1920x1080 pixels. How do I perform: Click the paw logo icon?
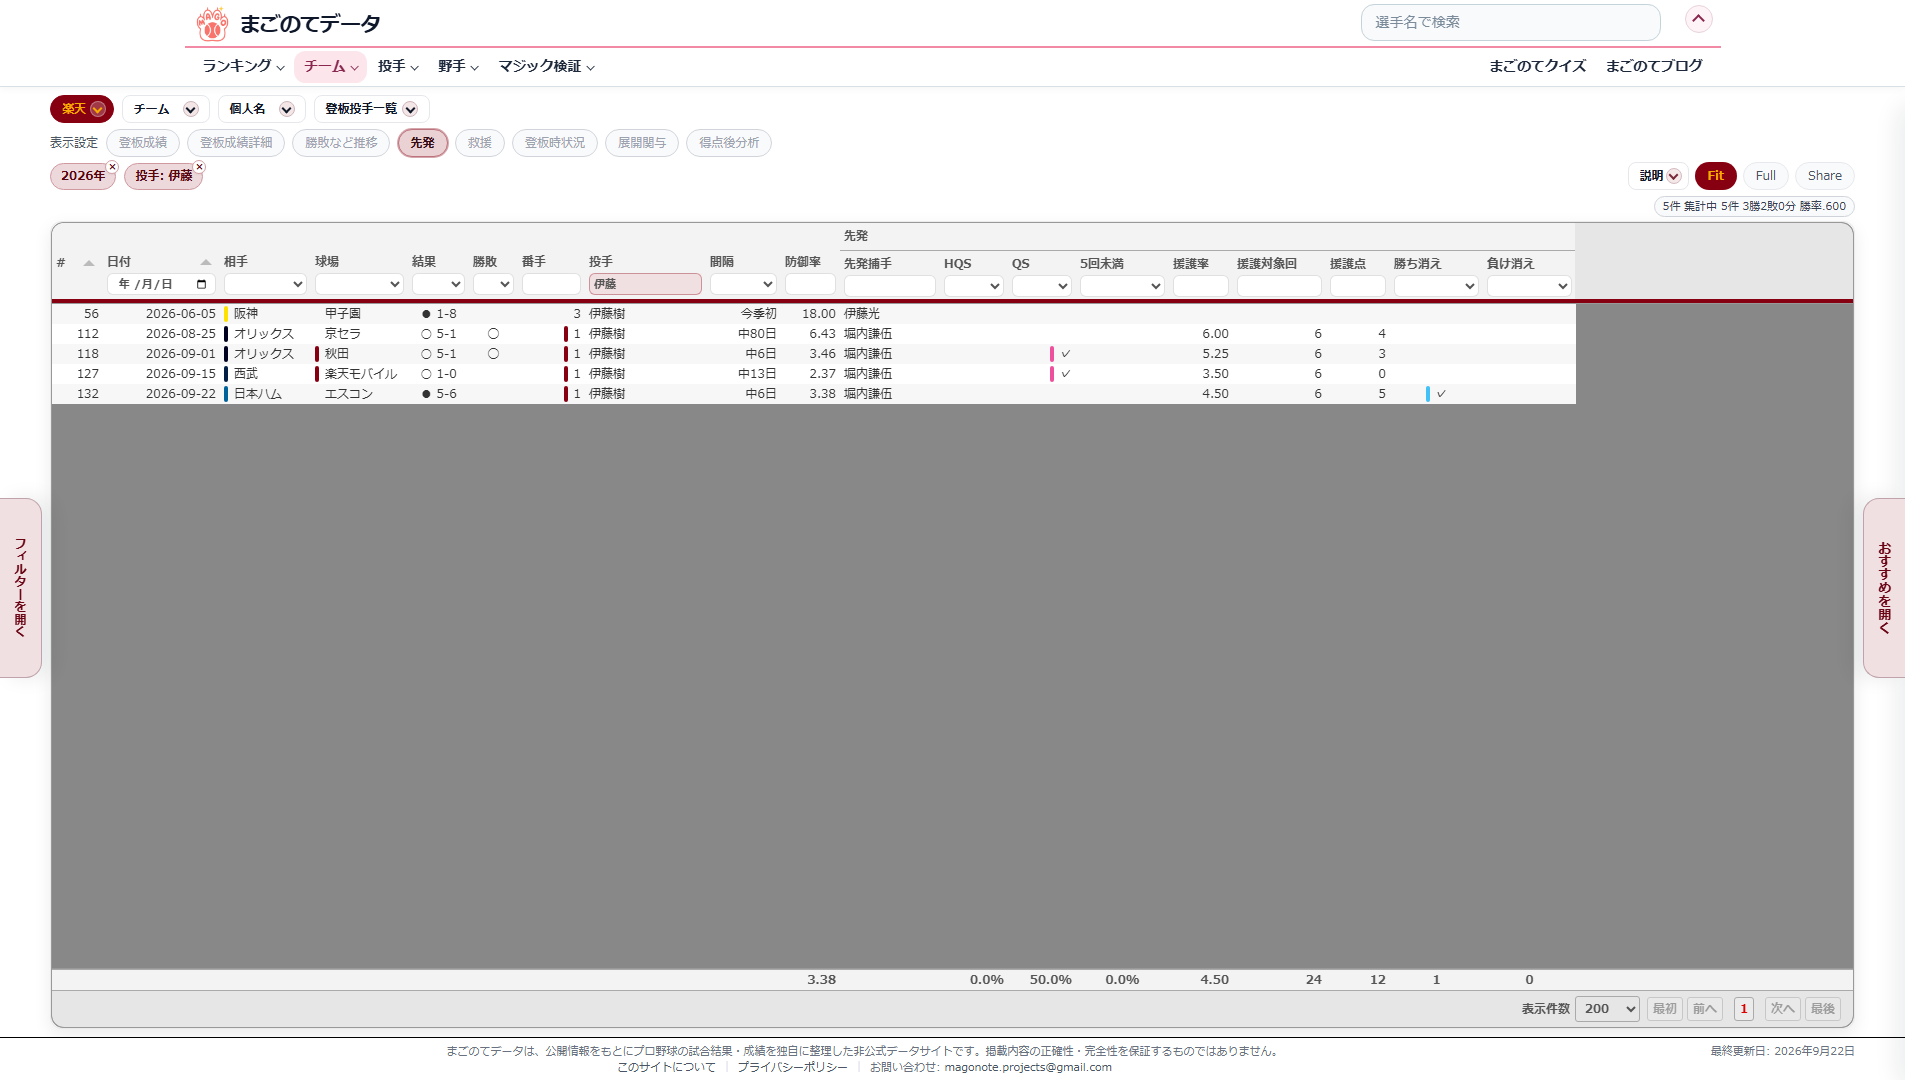pyautogui.click(x=212, y=23)
